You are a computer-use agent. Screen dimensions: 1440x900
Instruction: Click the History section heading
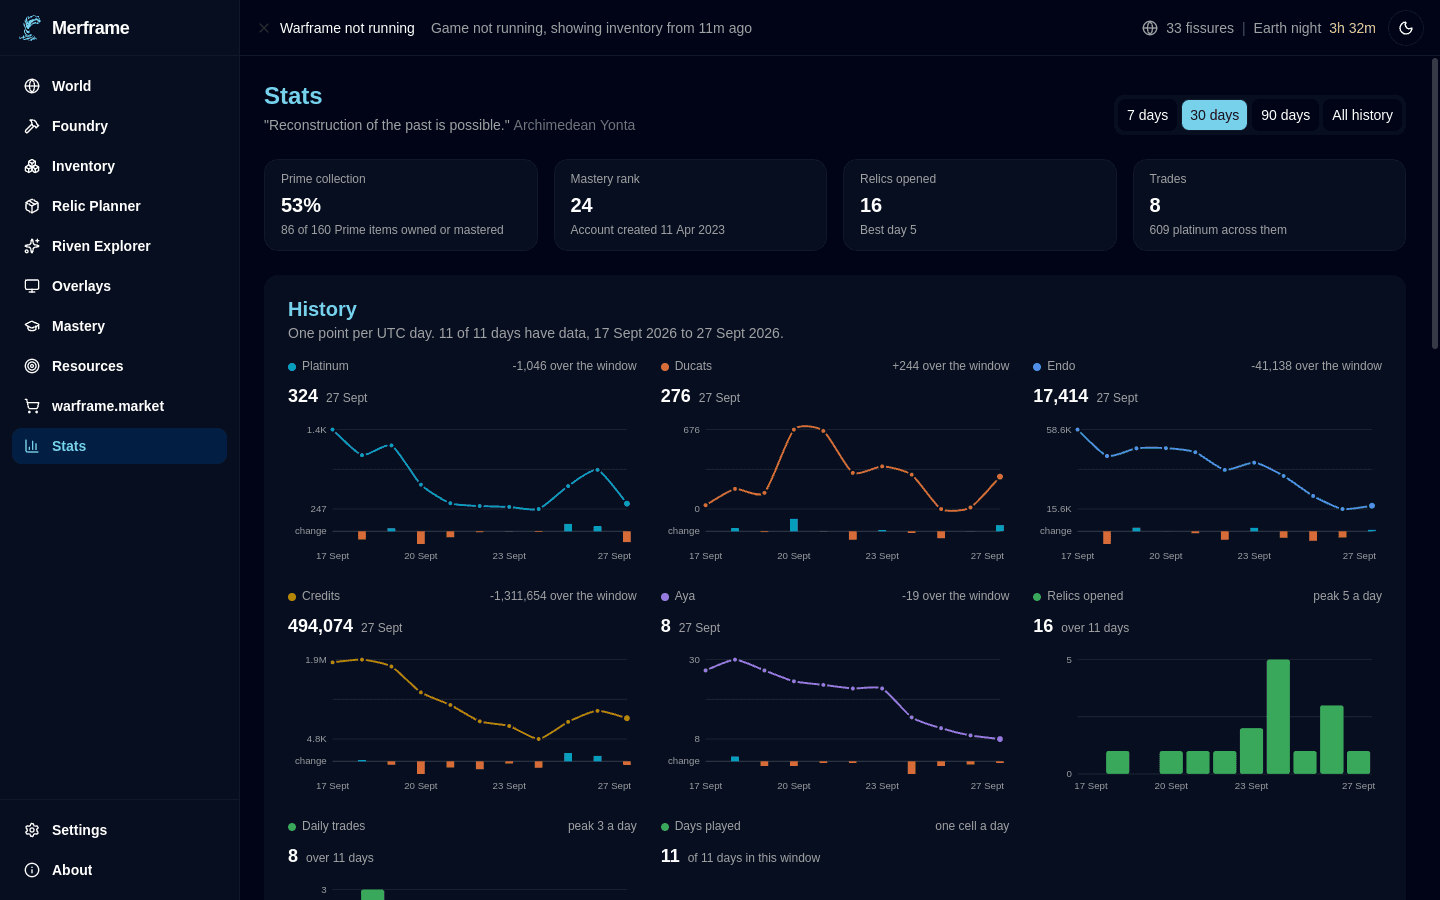pyautogui.click(x=322, y=309)
